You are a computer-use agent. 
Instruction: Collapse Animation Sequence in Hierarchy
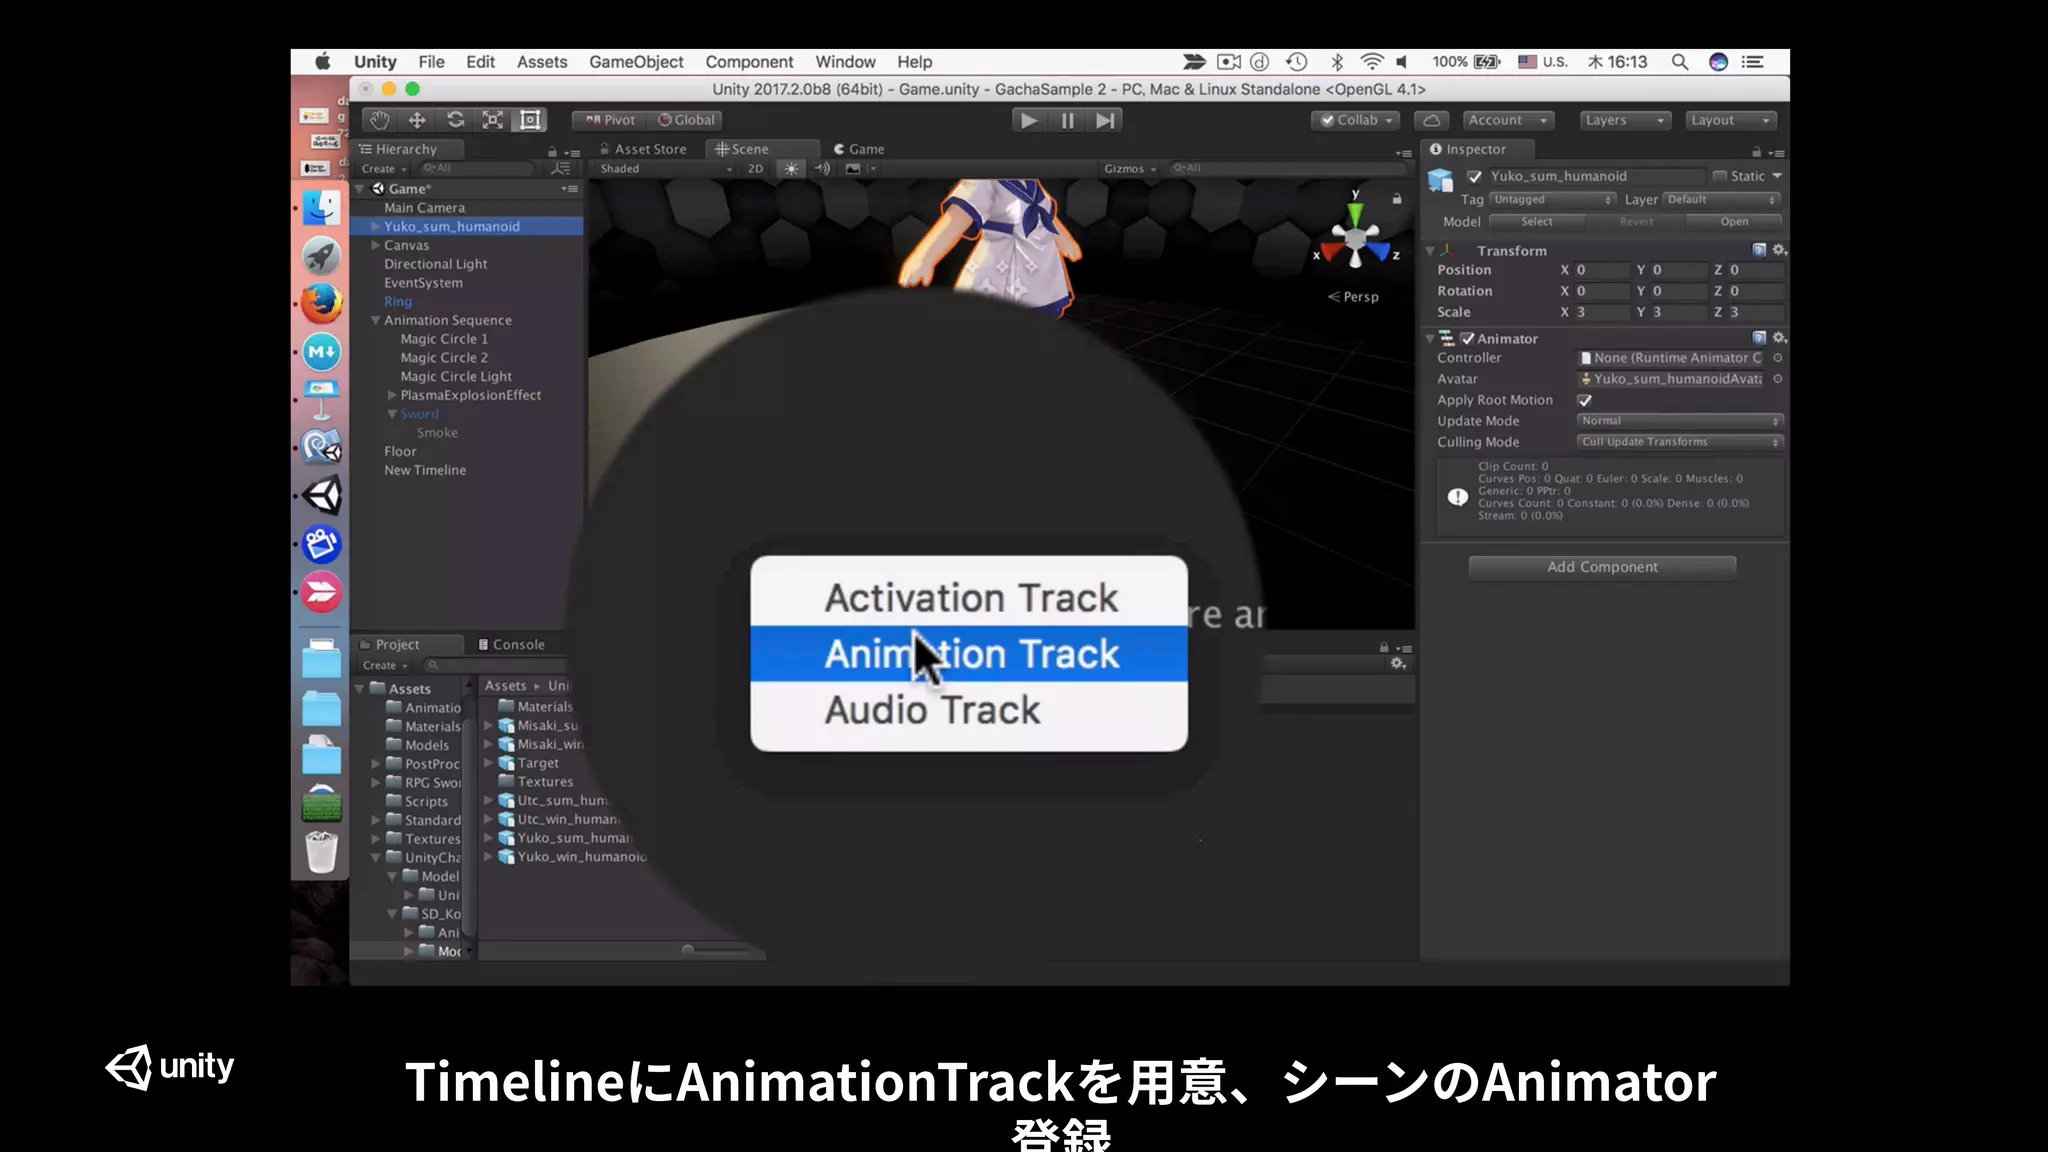click(375, 320)
